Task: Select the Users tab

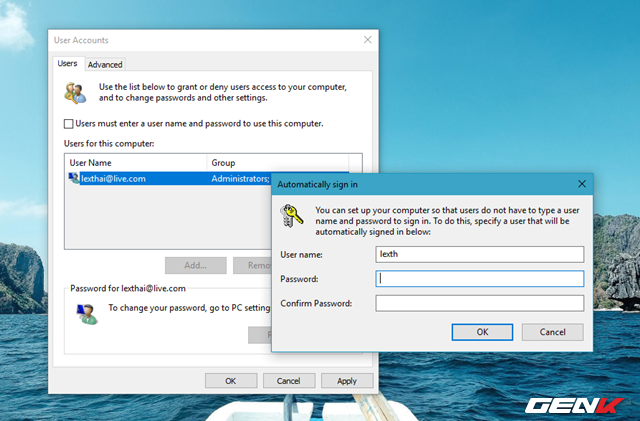Action: point(67,63)
